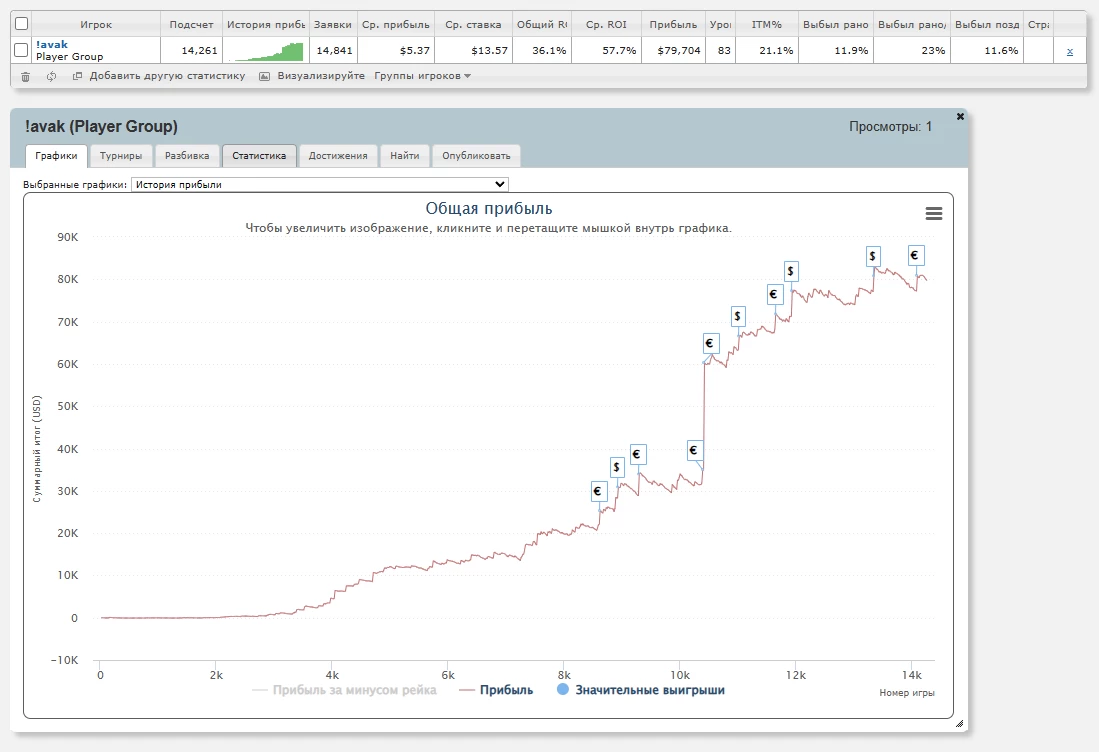This screenshot has width=1099, height=752.
Task: Check the !avak row checkbox
Action: point(21,50)
